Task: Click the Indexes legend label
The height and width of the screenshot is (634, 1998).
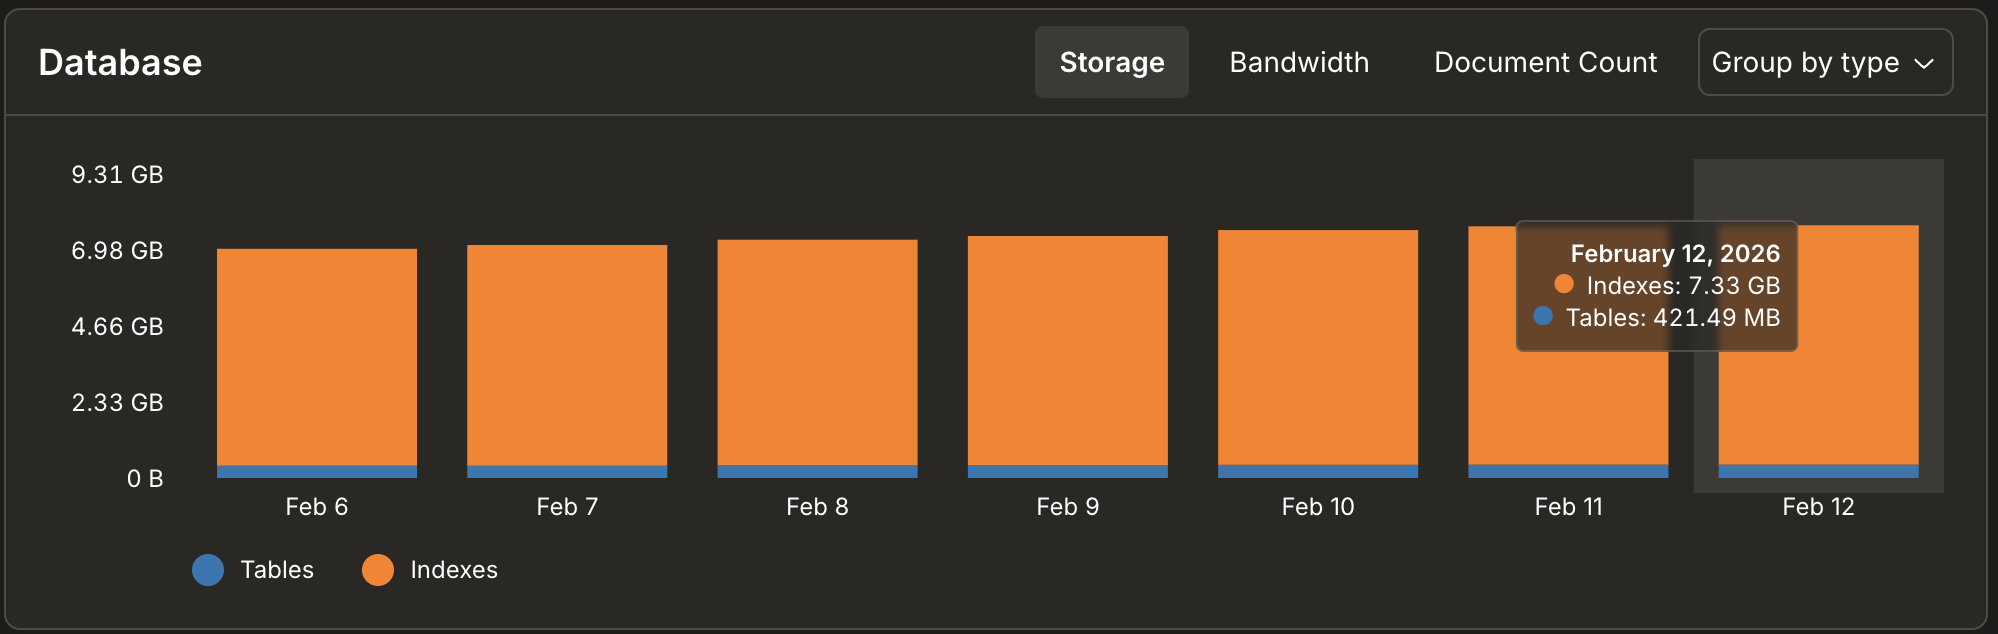Action: [454, 570]
